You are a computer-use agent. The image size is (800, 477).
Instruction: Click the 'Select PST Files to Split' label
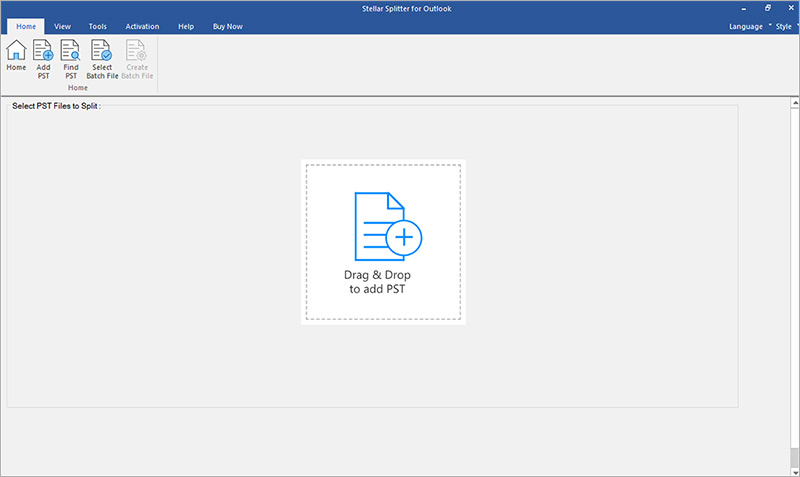pos(56,106)
